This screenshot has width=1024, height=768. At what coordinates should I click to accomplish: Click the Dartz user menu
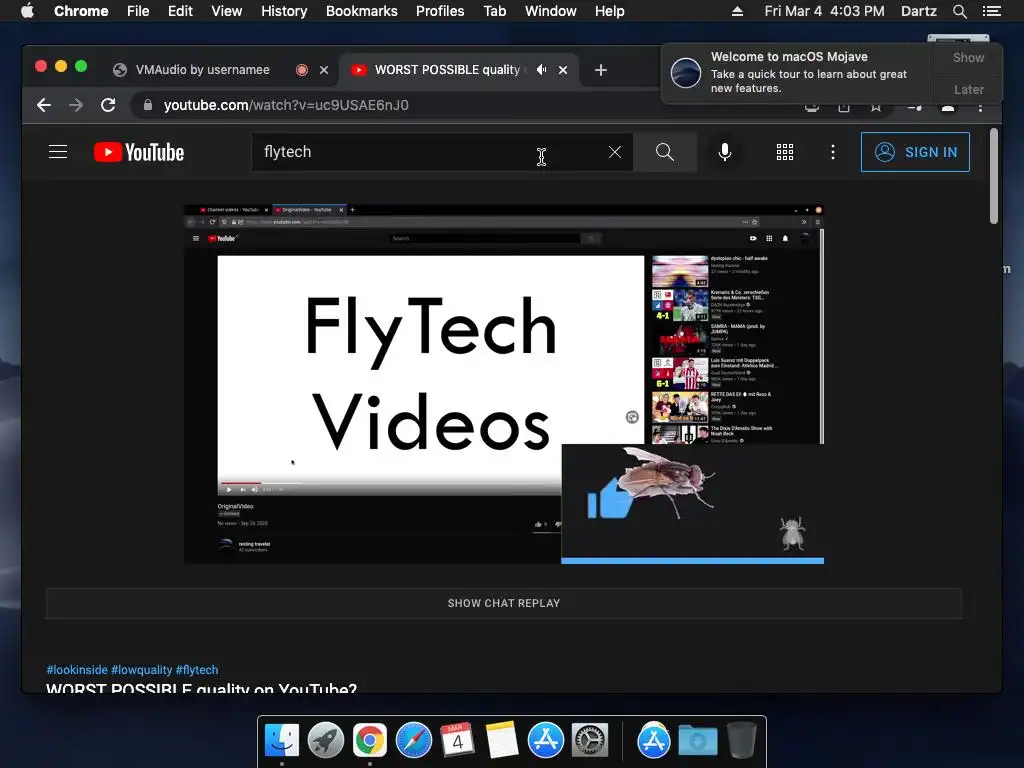919,11
